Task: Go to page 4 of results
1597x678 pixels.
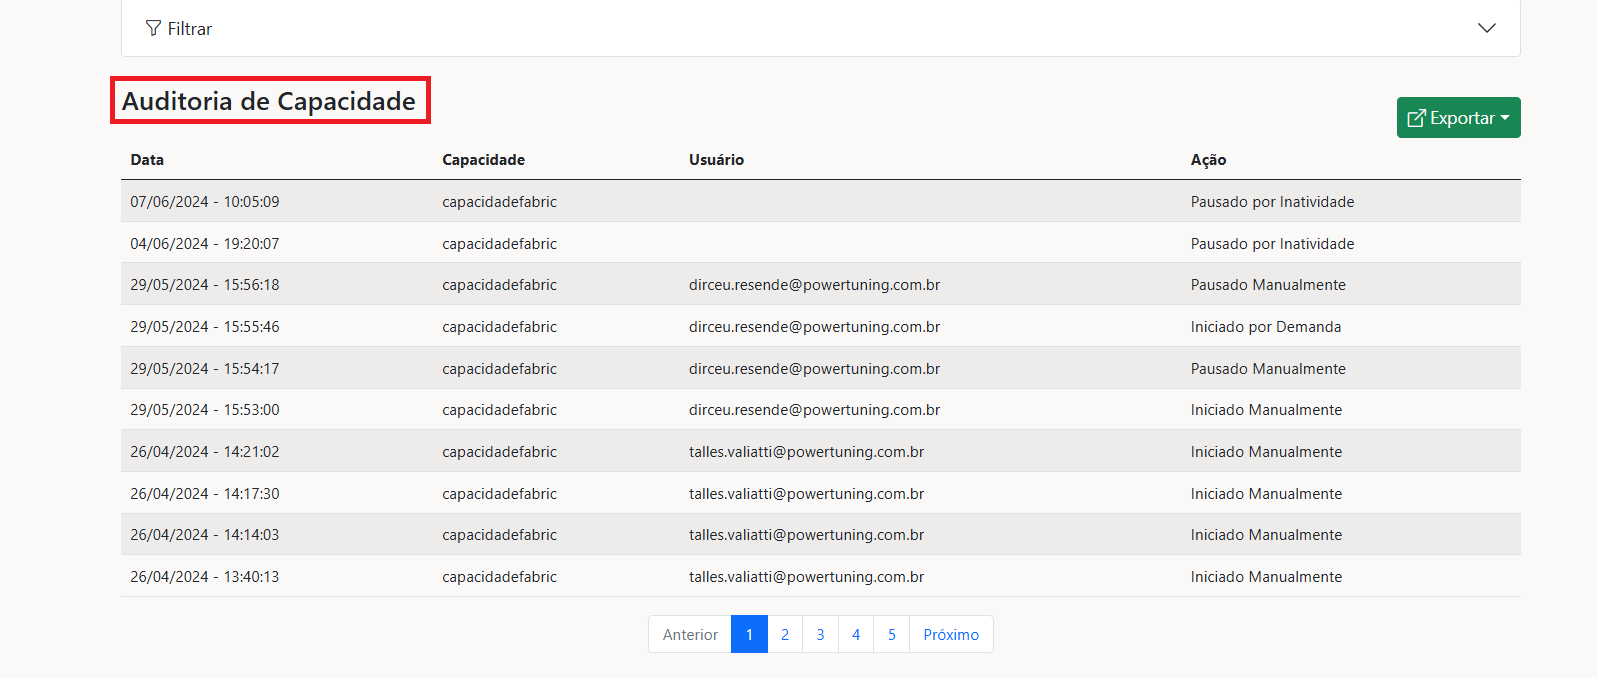Action: 856,634
